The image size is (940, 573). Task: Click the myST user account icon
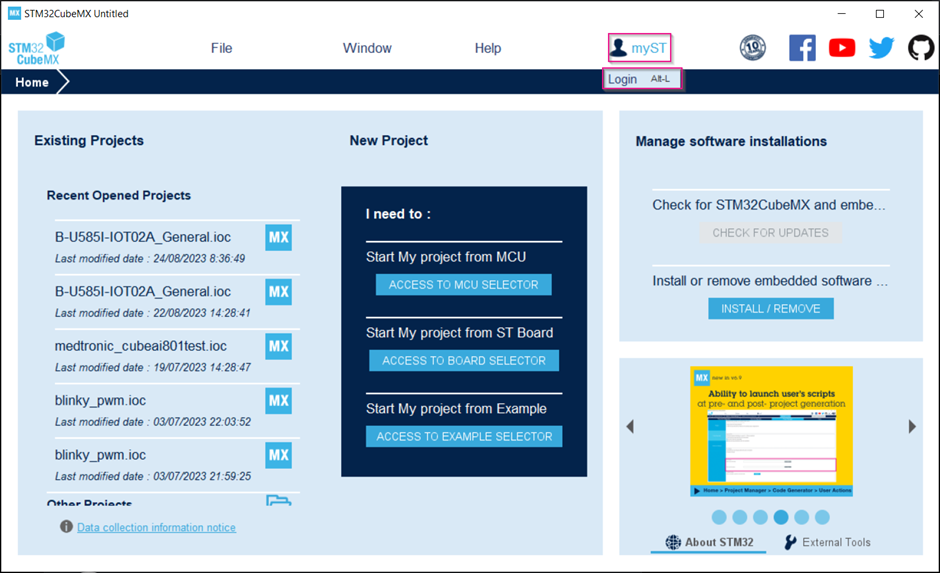(619, 47)
